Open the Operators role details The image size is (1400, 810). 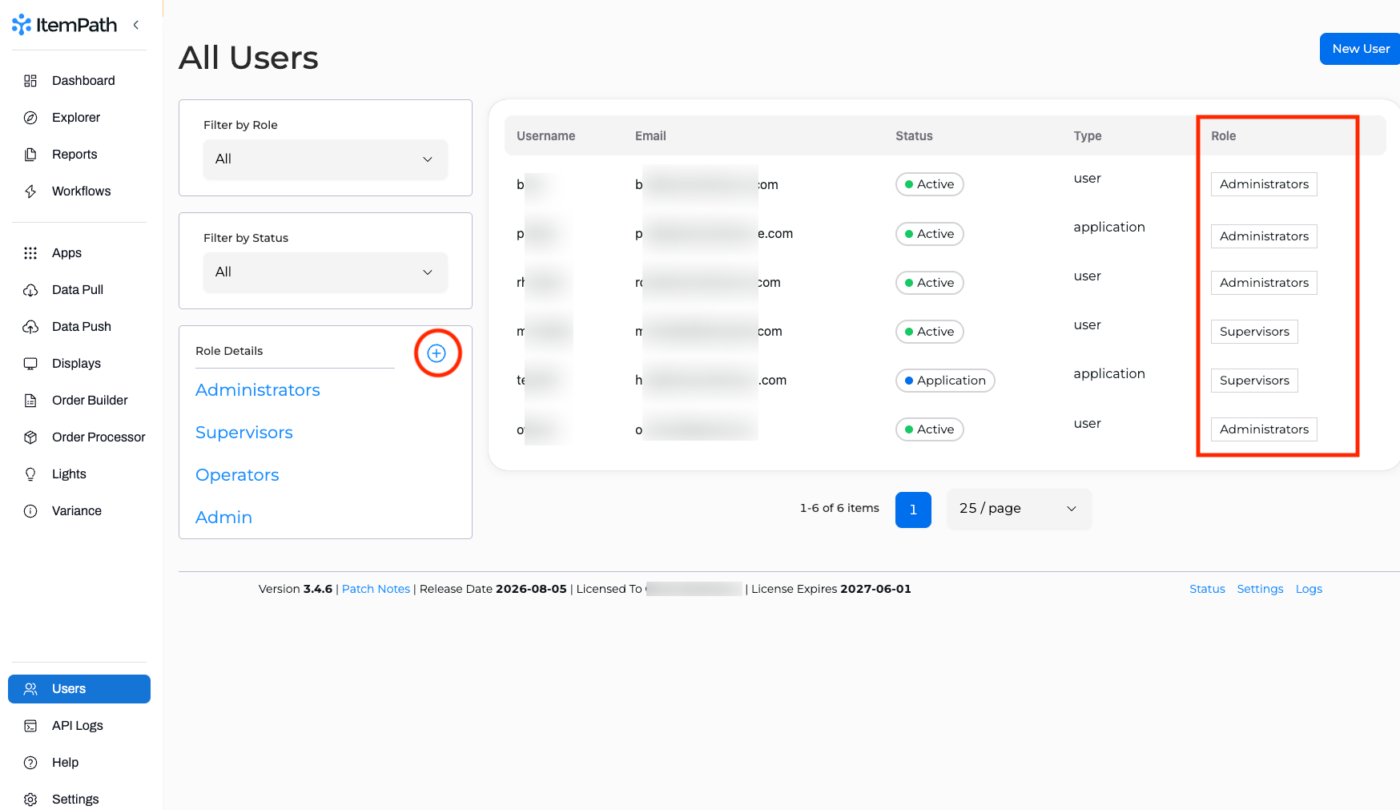(x=237, y=475)
